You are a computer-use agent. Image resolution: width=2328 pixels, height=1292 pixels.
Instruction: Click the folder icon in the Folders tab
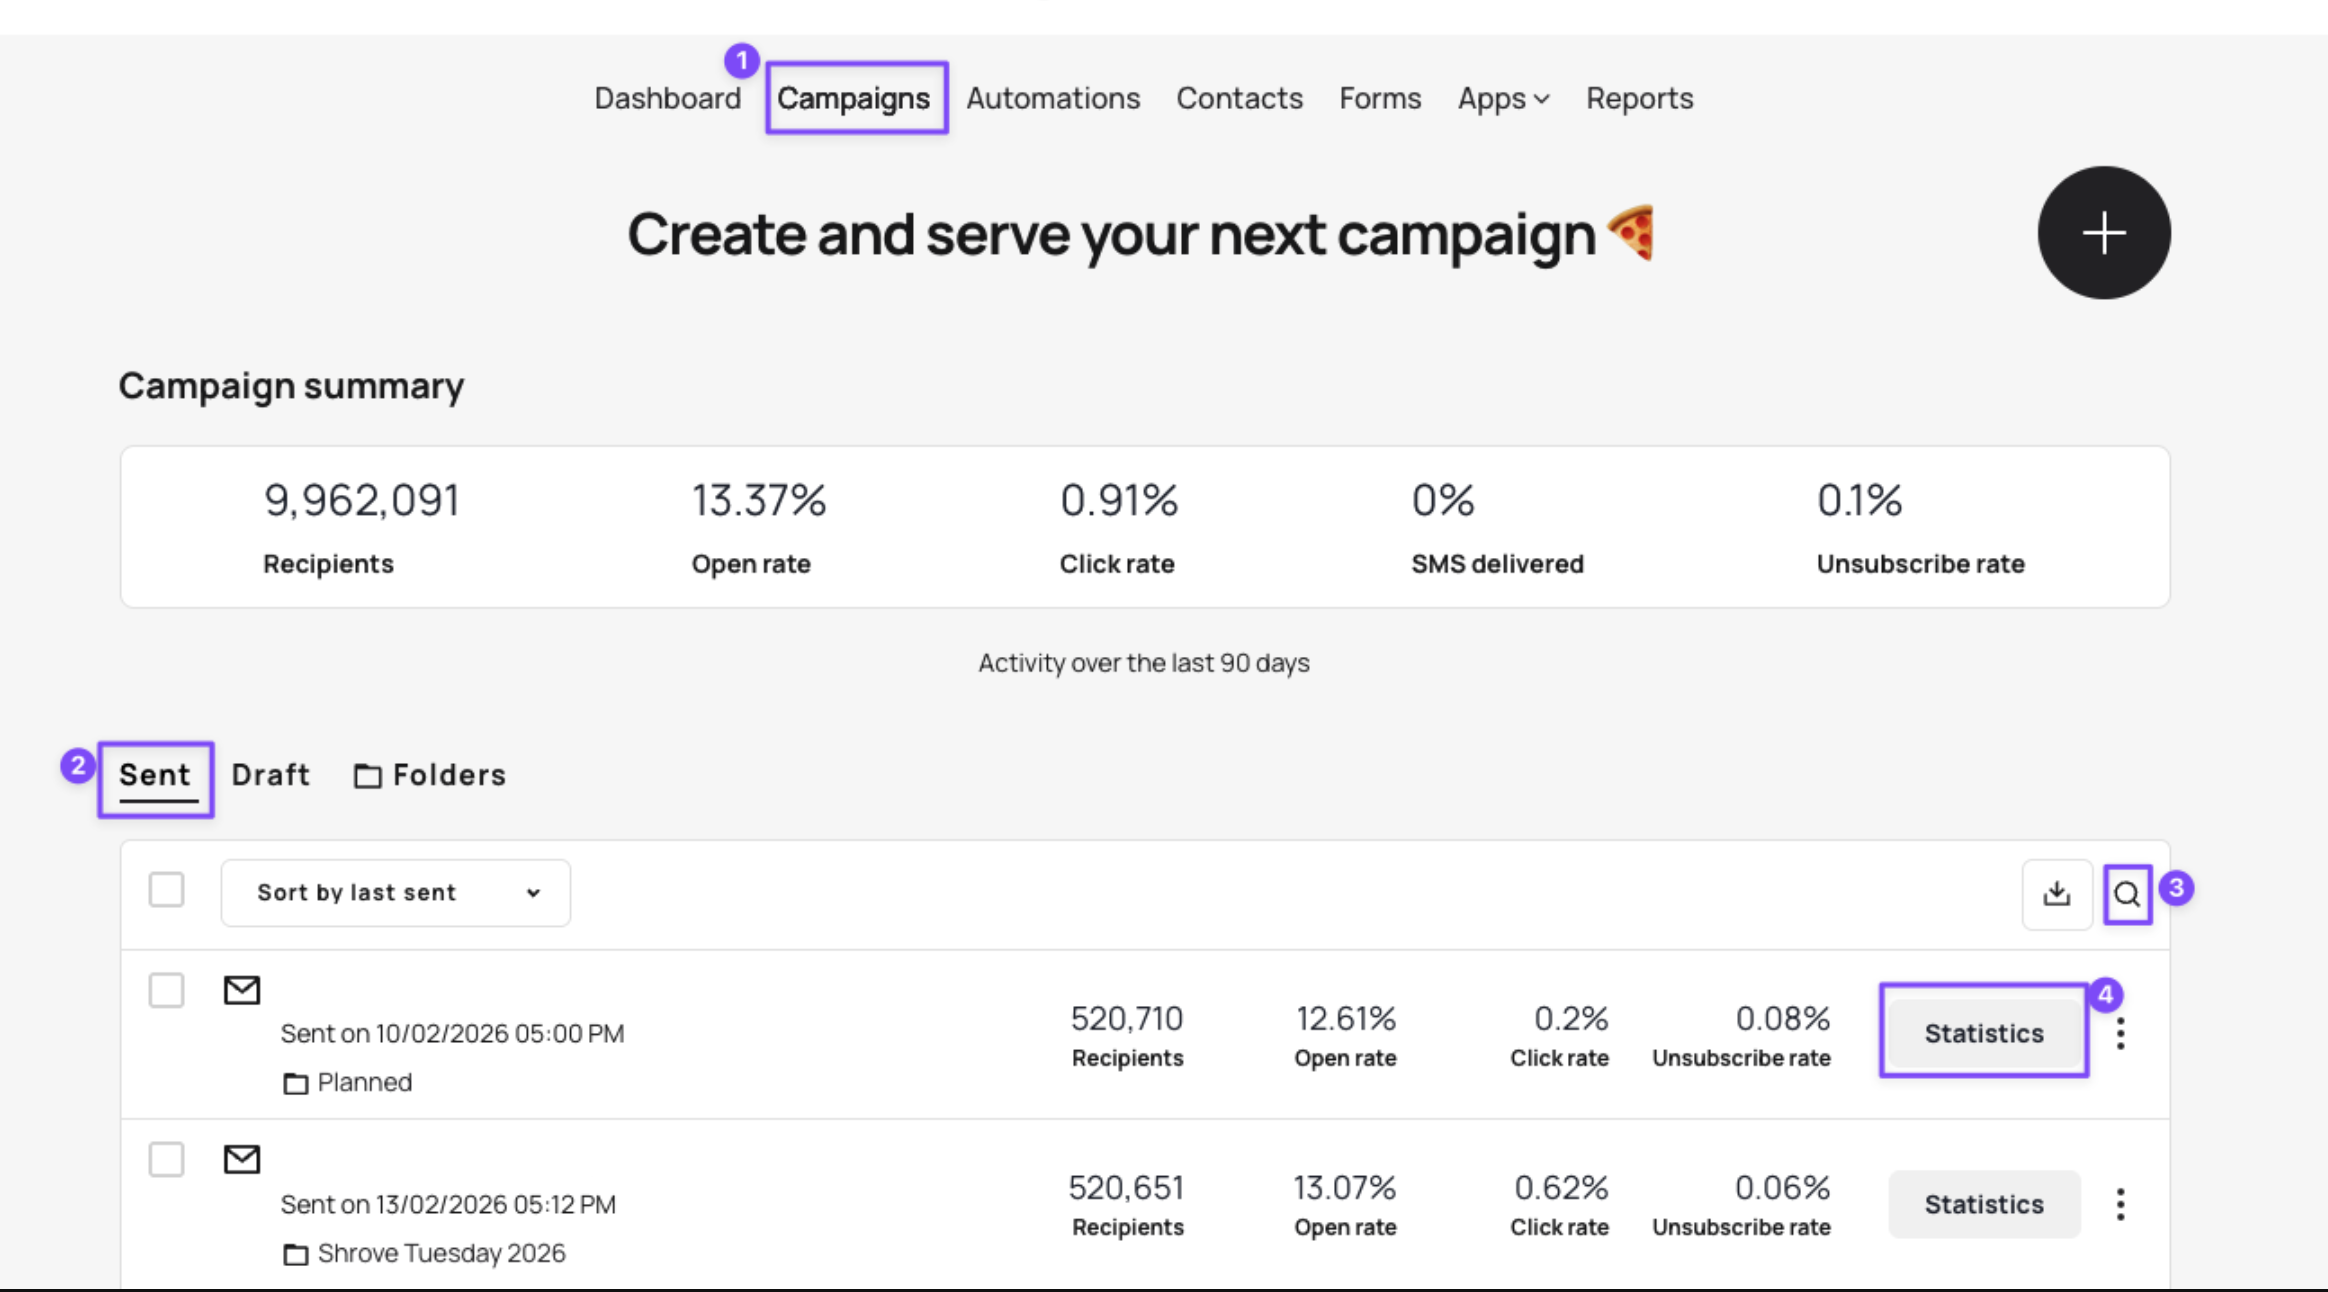pos(367,776)
